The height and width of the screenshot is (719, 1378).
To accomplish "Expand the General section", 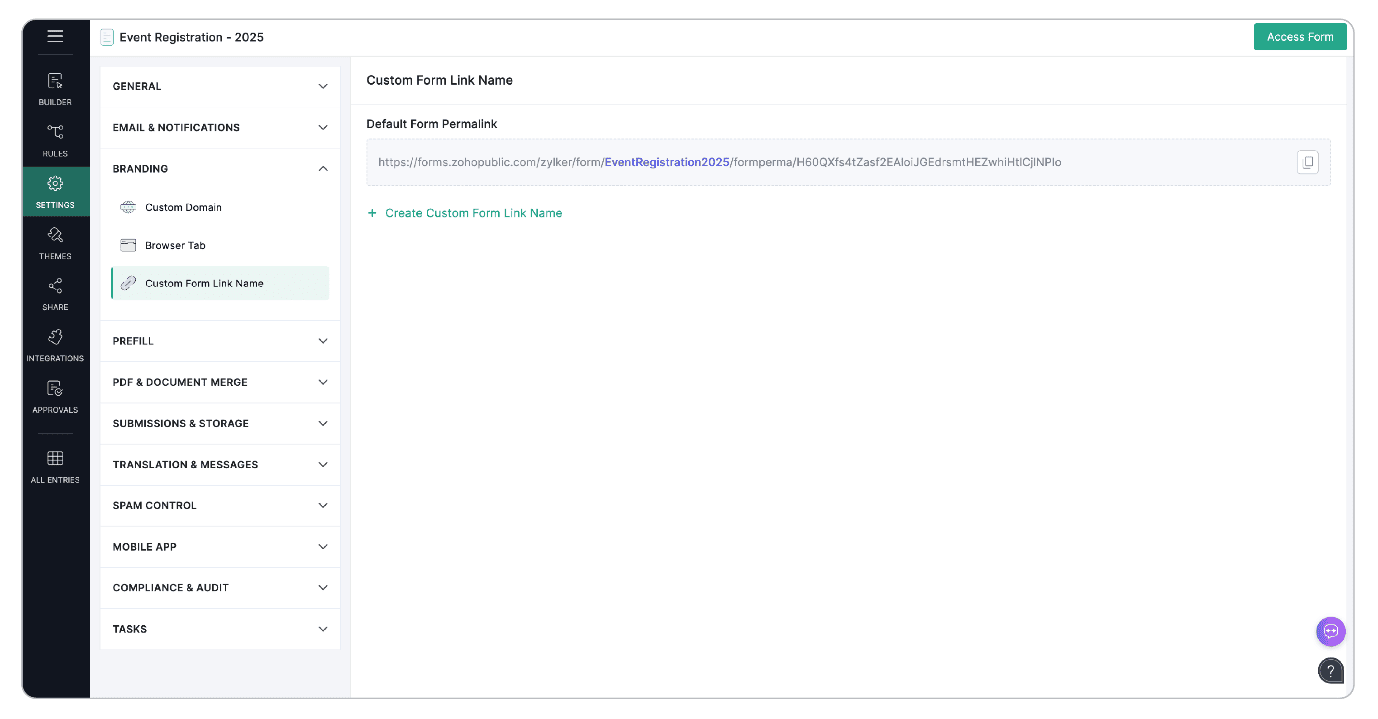I will pos(220,86).
